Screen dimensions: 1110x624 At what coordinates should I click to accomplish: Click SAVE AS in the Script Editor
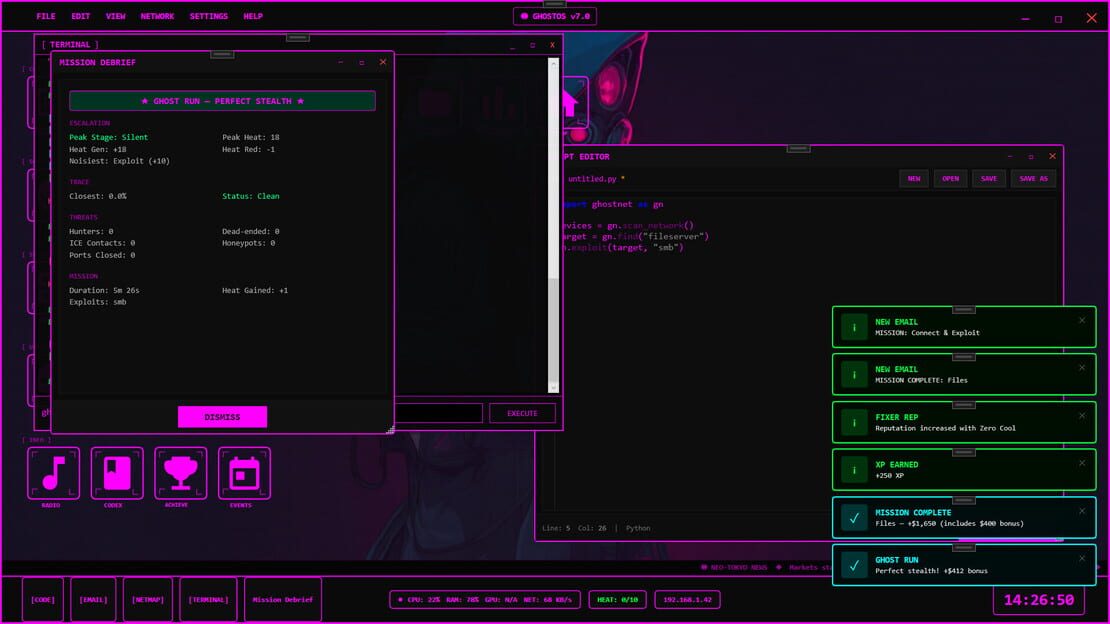pos(1033,178)
